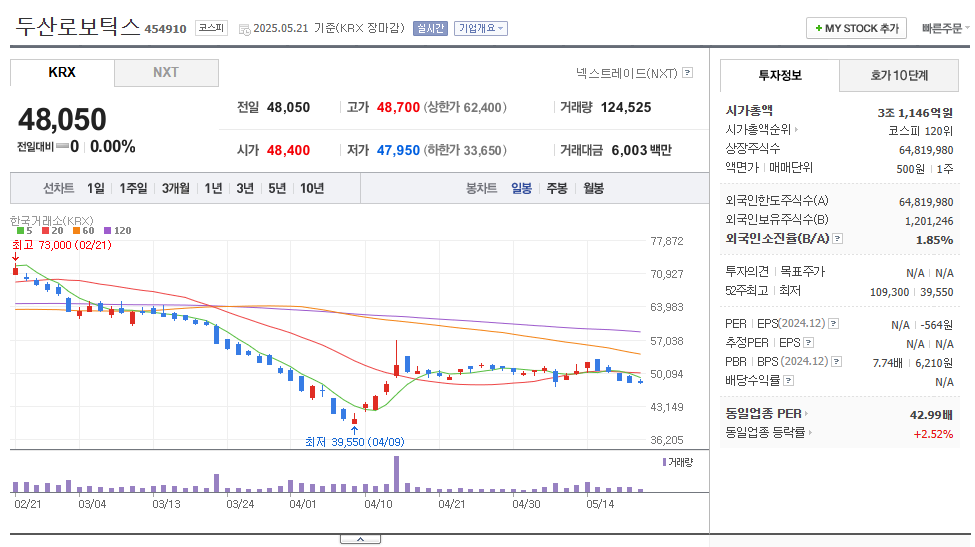Click red 20-day moving average legend swatch
975x547 pixels.
[45, 231]
